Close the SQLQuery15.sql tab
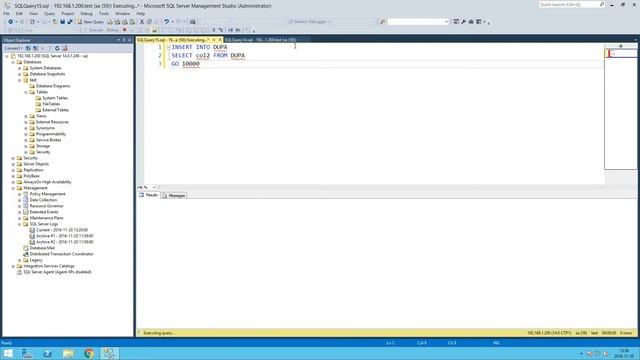The height and width of the screenshot is (360, 640). click(220, 40)
